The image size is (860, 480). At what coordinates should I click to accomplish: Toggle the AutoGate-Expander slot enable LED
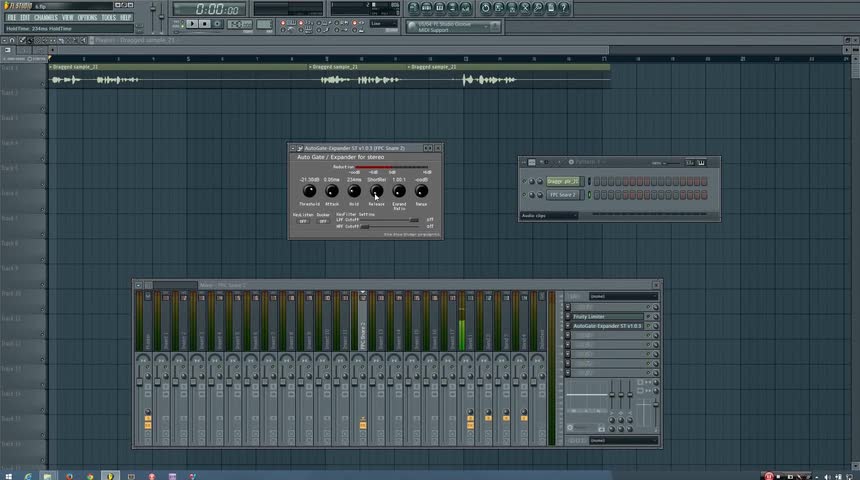[648, 326]
